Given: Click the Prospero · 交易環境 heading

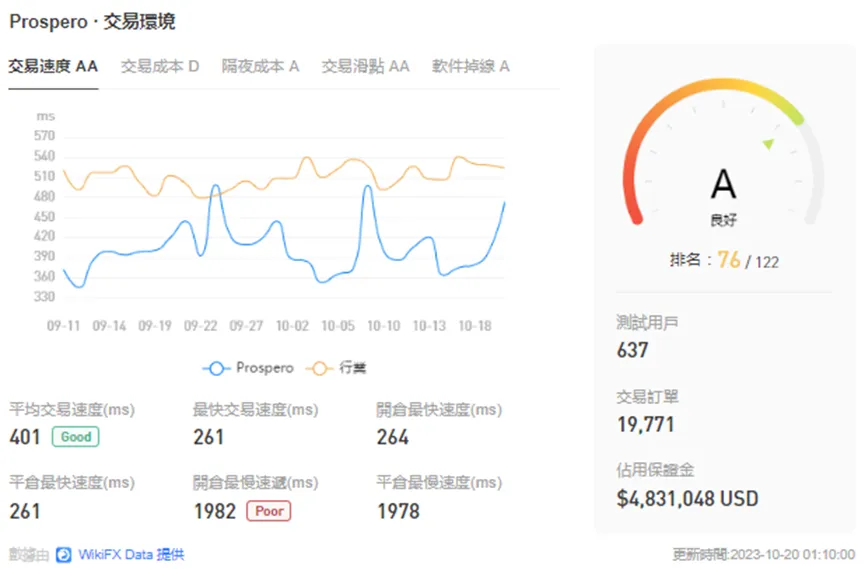Looking at the screenshot, I should tap(92, 22).
